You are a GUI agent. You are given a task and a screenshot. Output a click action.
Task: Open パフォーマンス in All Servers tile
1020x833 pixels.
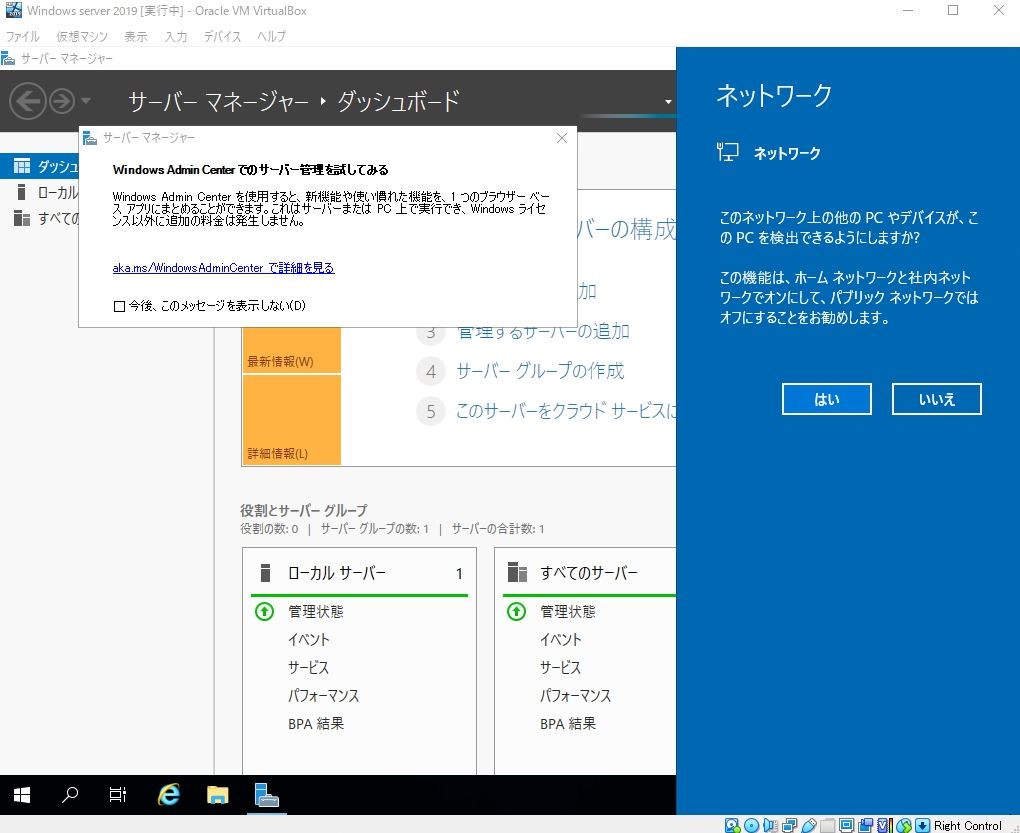575,696
